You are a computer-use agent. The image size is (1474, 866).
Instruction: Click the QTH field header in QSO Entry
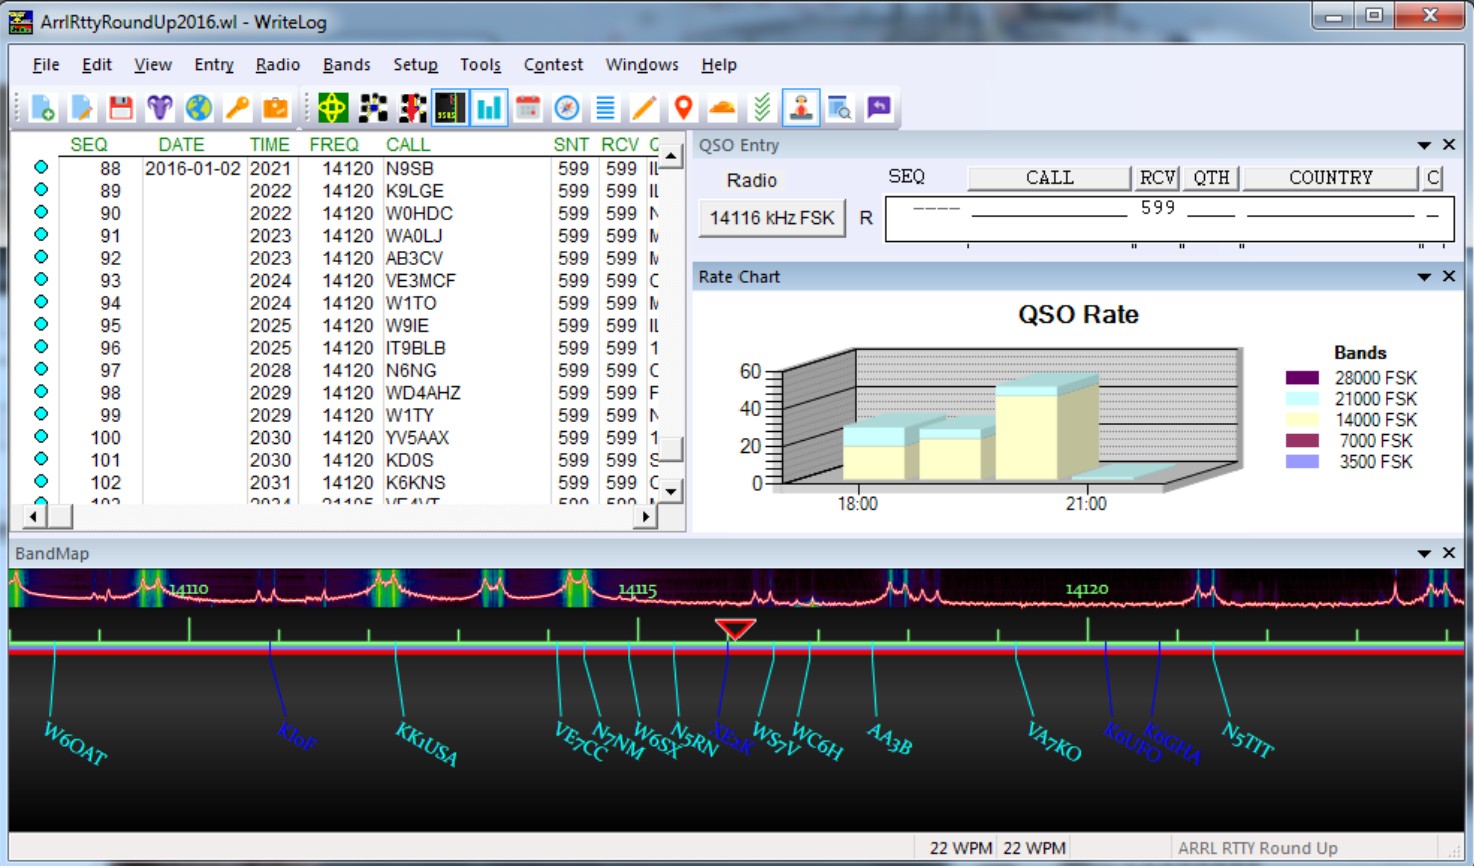[1211, 178]
